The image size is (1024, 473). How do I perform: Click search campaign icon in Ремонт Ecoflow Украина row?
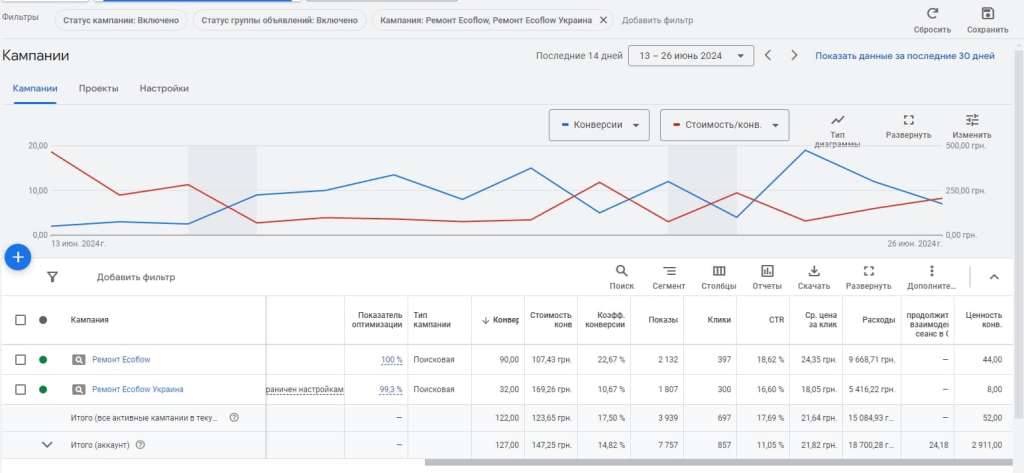click(x=78, y=389)
